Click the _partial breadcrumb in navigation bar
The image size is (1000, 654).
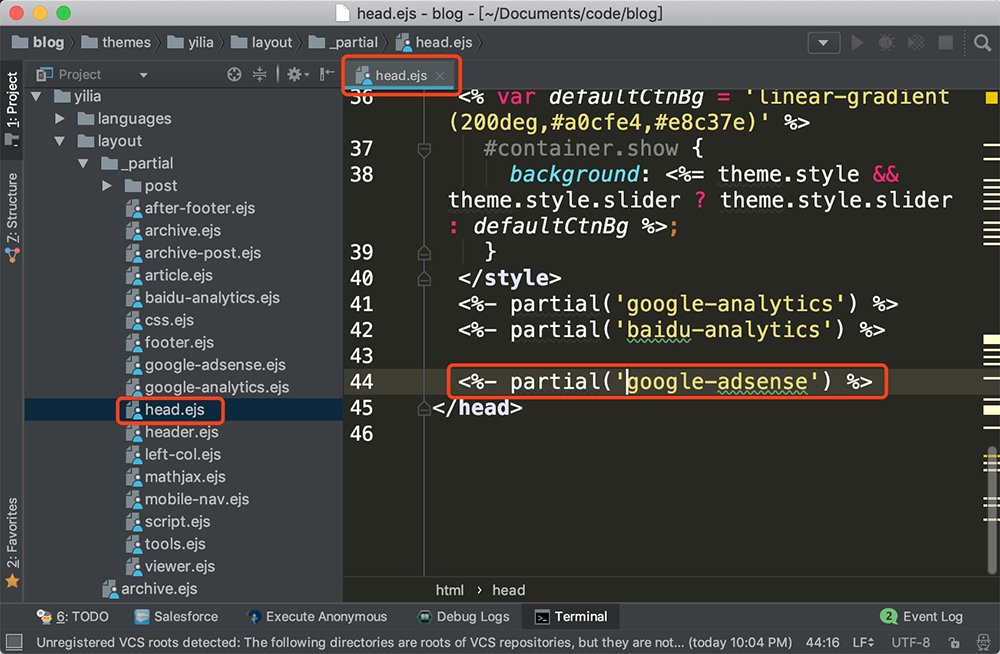click(x=343, y=43)
